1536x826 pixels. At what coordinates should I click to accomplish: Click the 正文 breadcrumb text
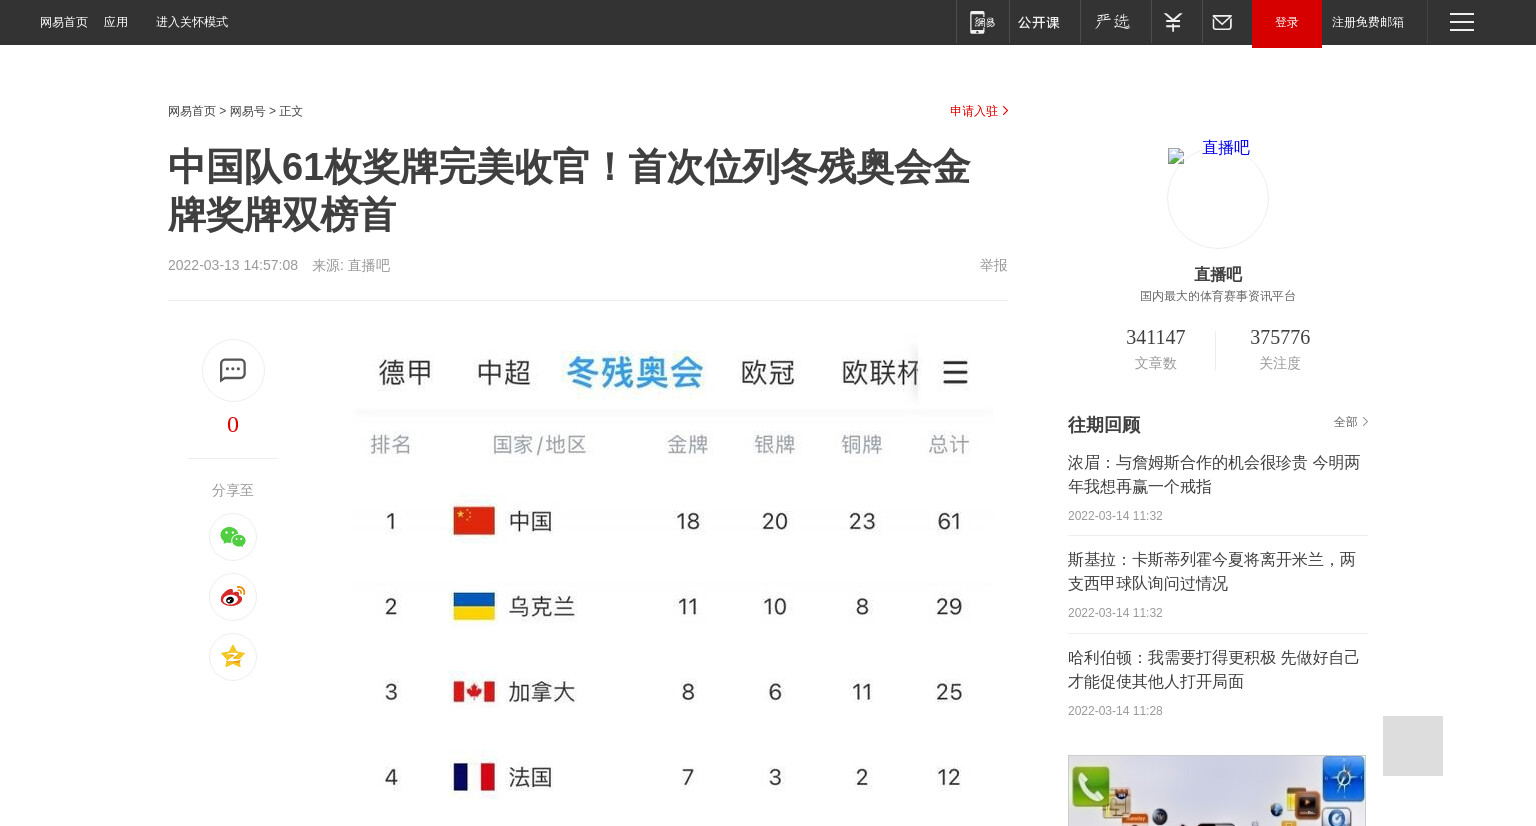(291, 111)
